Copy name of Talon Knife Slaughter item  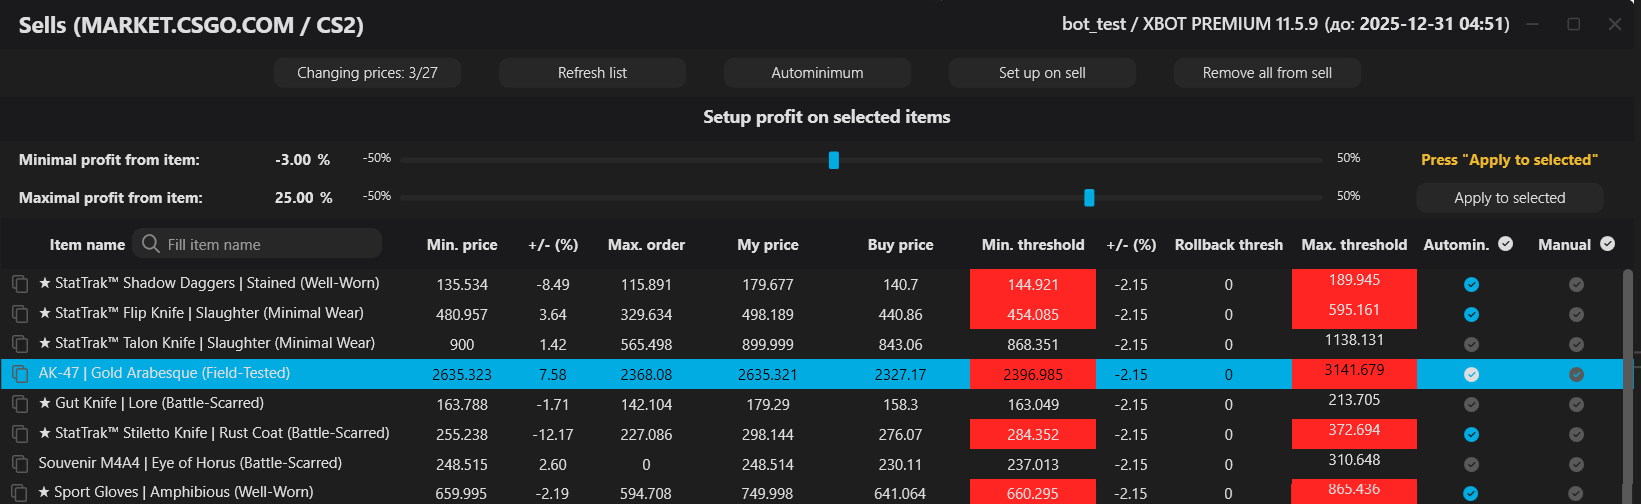pyautogui.click(x=20, y=344)
